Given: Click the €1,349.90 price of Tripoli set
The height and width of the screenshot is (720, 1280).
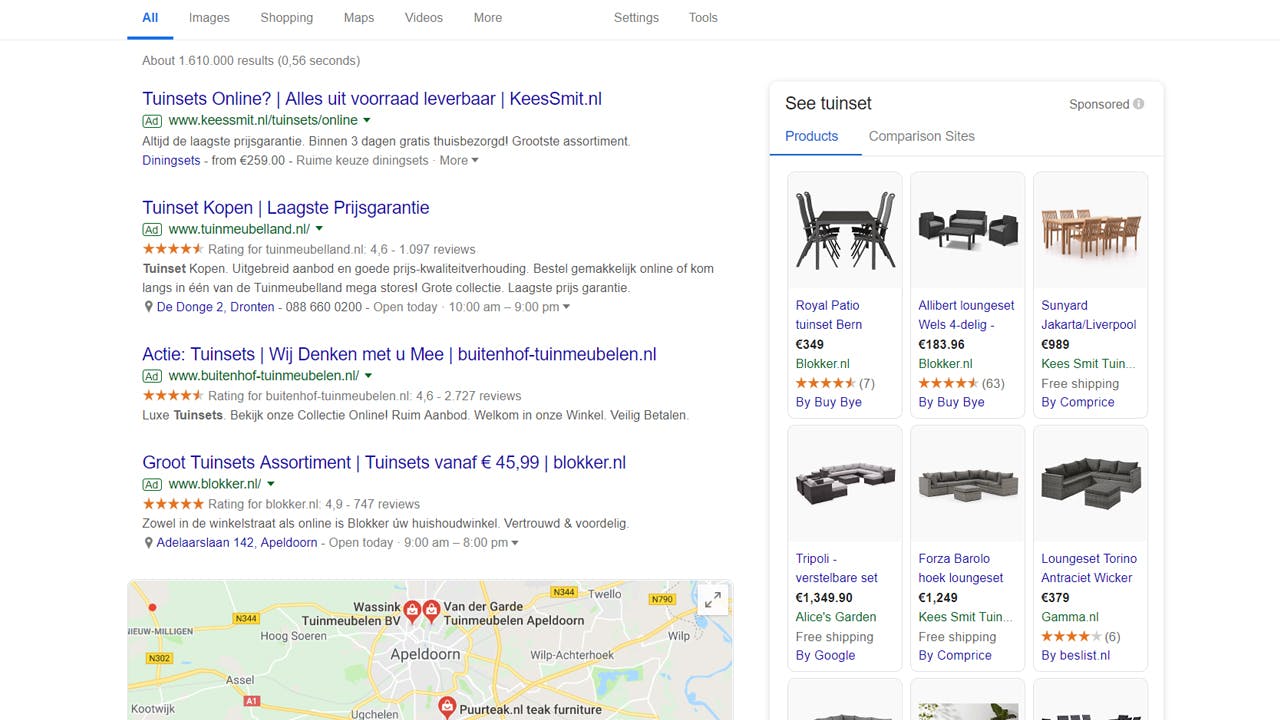Looking at the screenshot, I should click(x=824, y=598).
